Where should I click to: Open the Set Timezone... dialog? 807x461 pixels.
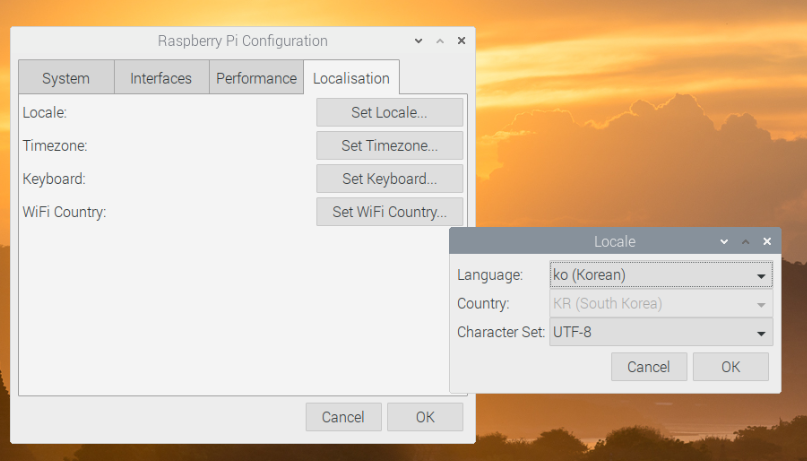tap(390, 146)
